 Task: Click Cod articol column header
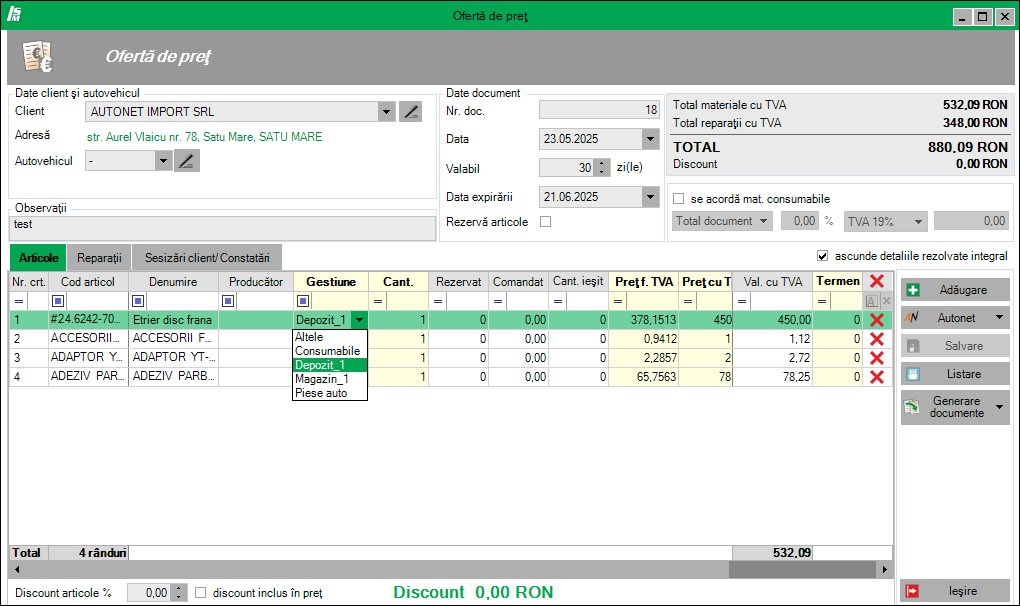[88, 282]
